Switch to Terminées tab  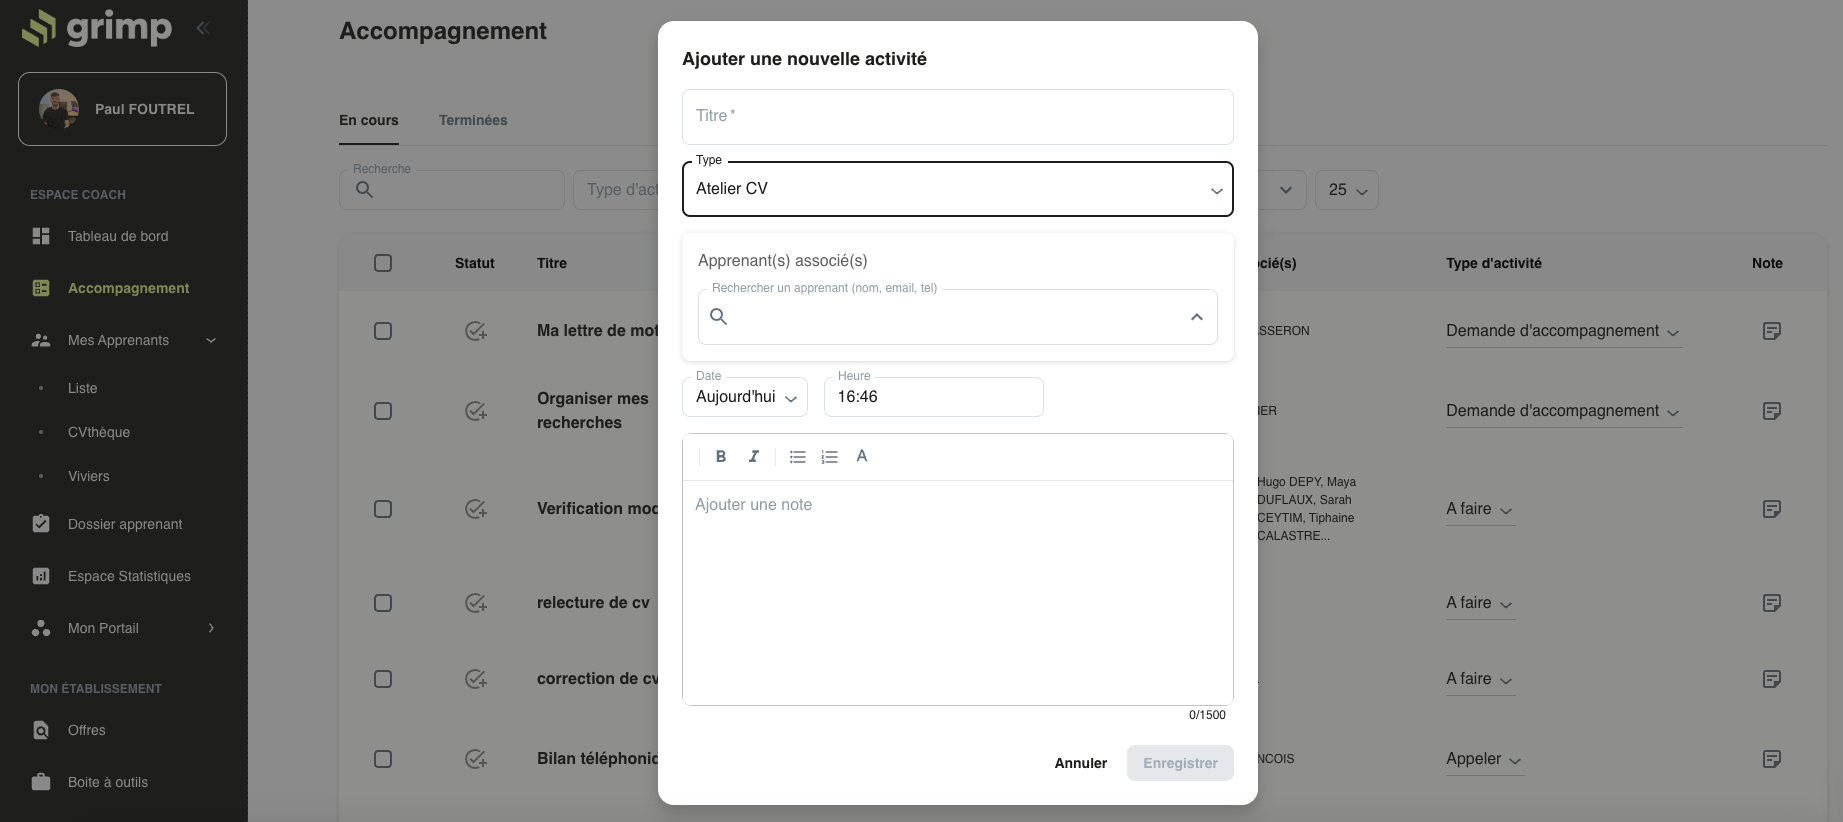pyautogui.click(x=473, y=120)
